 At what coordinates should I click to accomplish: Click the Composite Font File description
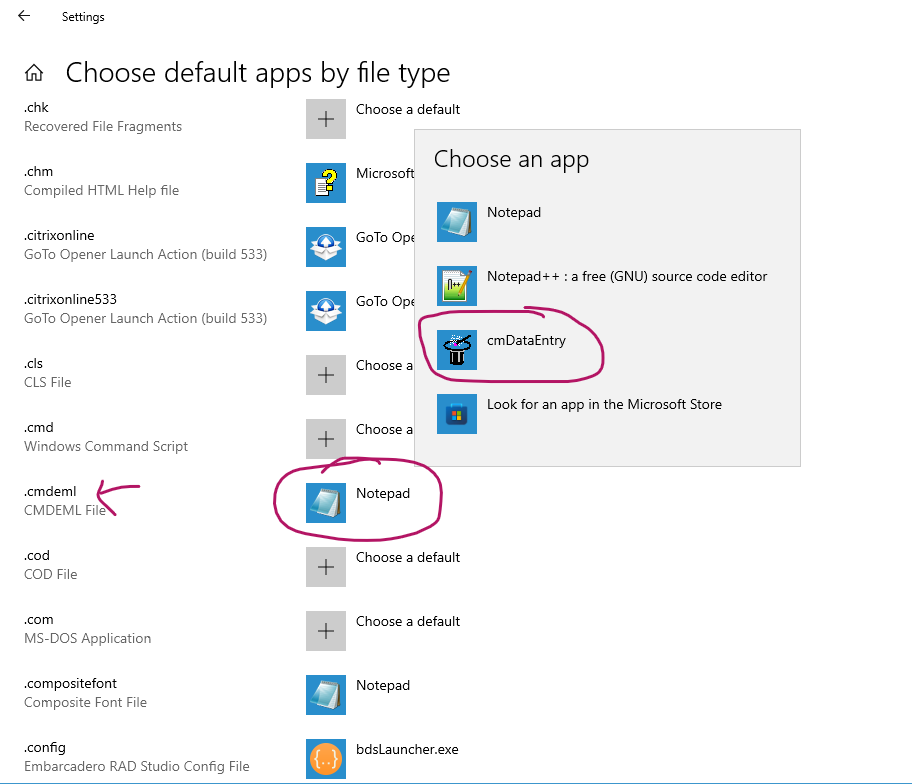(86, 703)
